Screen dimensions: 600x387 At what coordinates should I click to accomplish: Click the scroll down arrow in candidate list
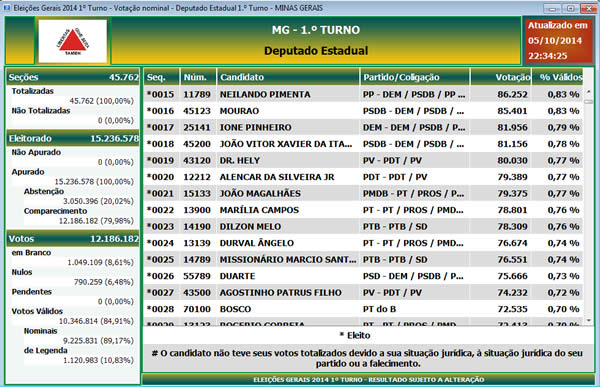[589, 320]
